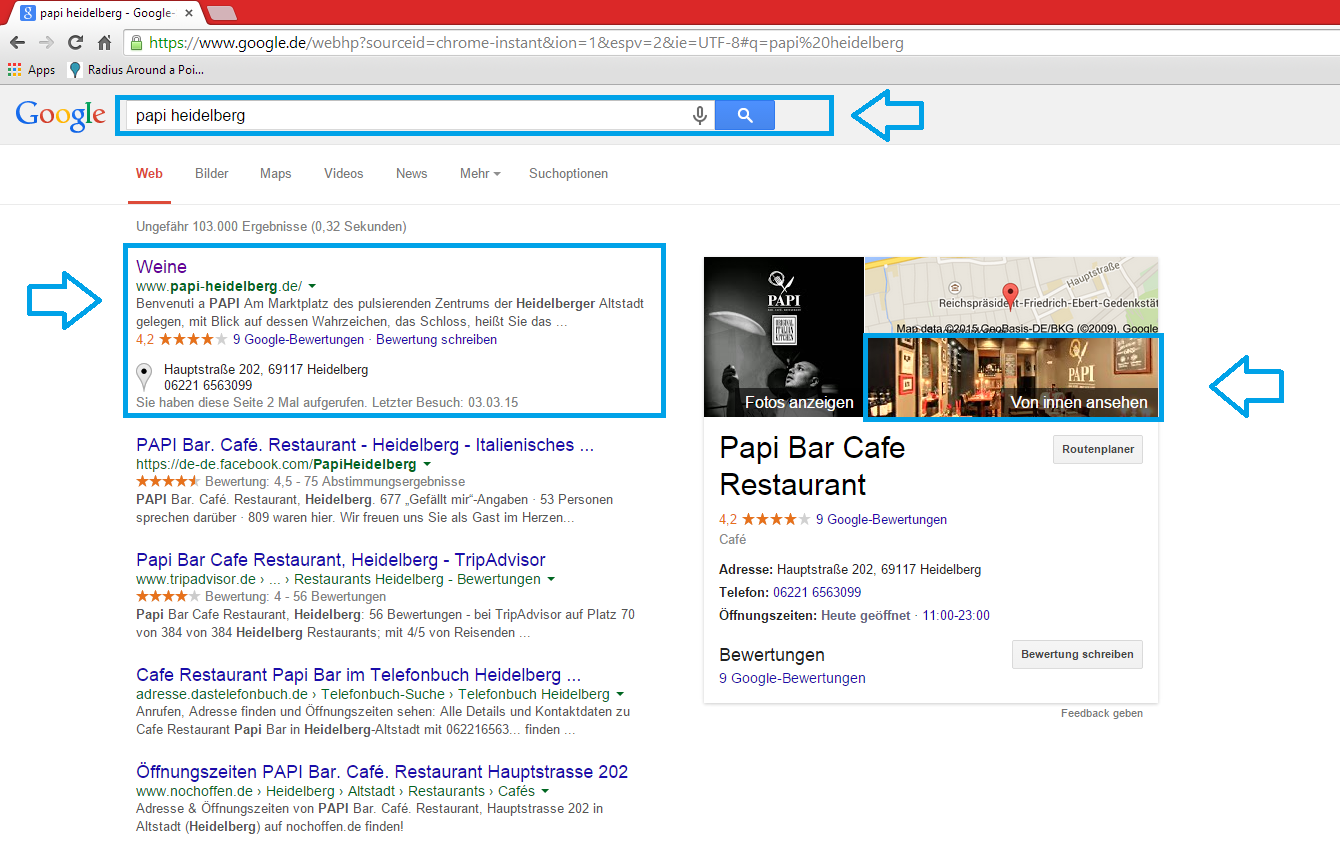Open the TripAdvisor Papi Bar result

pos(340,560)
